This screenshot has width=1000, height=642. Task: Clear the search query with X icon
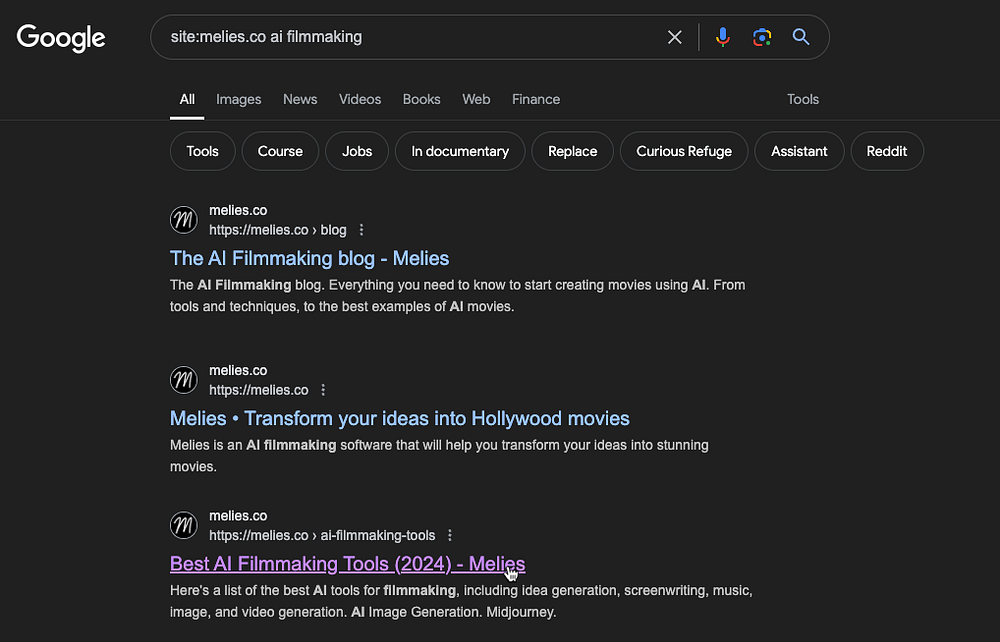pyautogui.click(x=675, y=37)
